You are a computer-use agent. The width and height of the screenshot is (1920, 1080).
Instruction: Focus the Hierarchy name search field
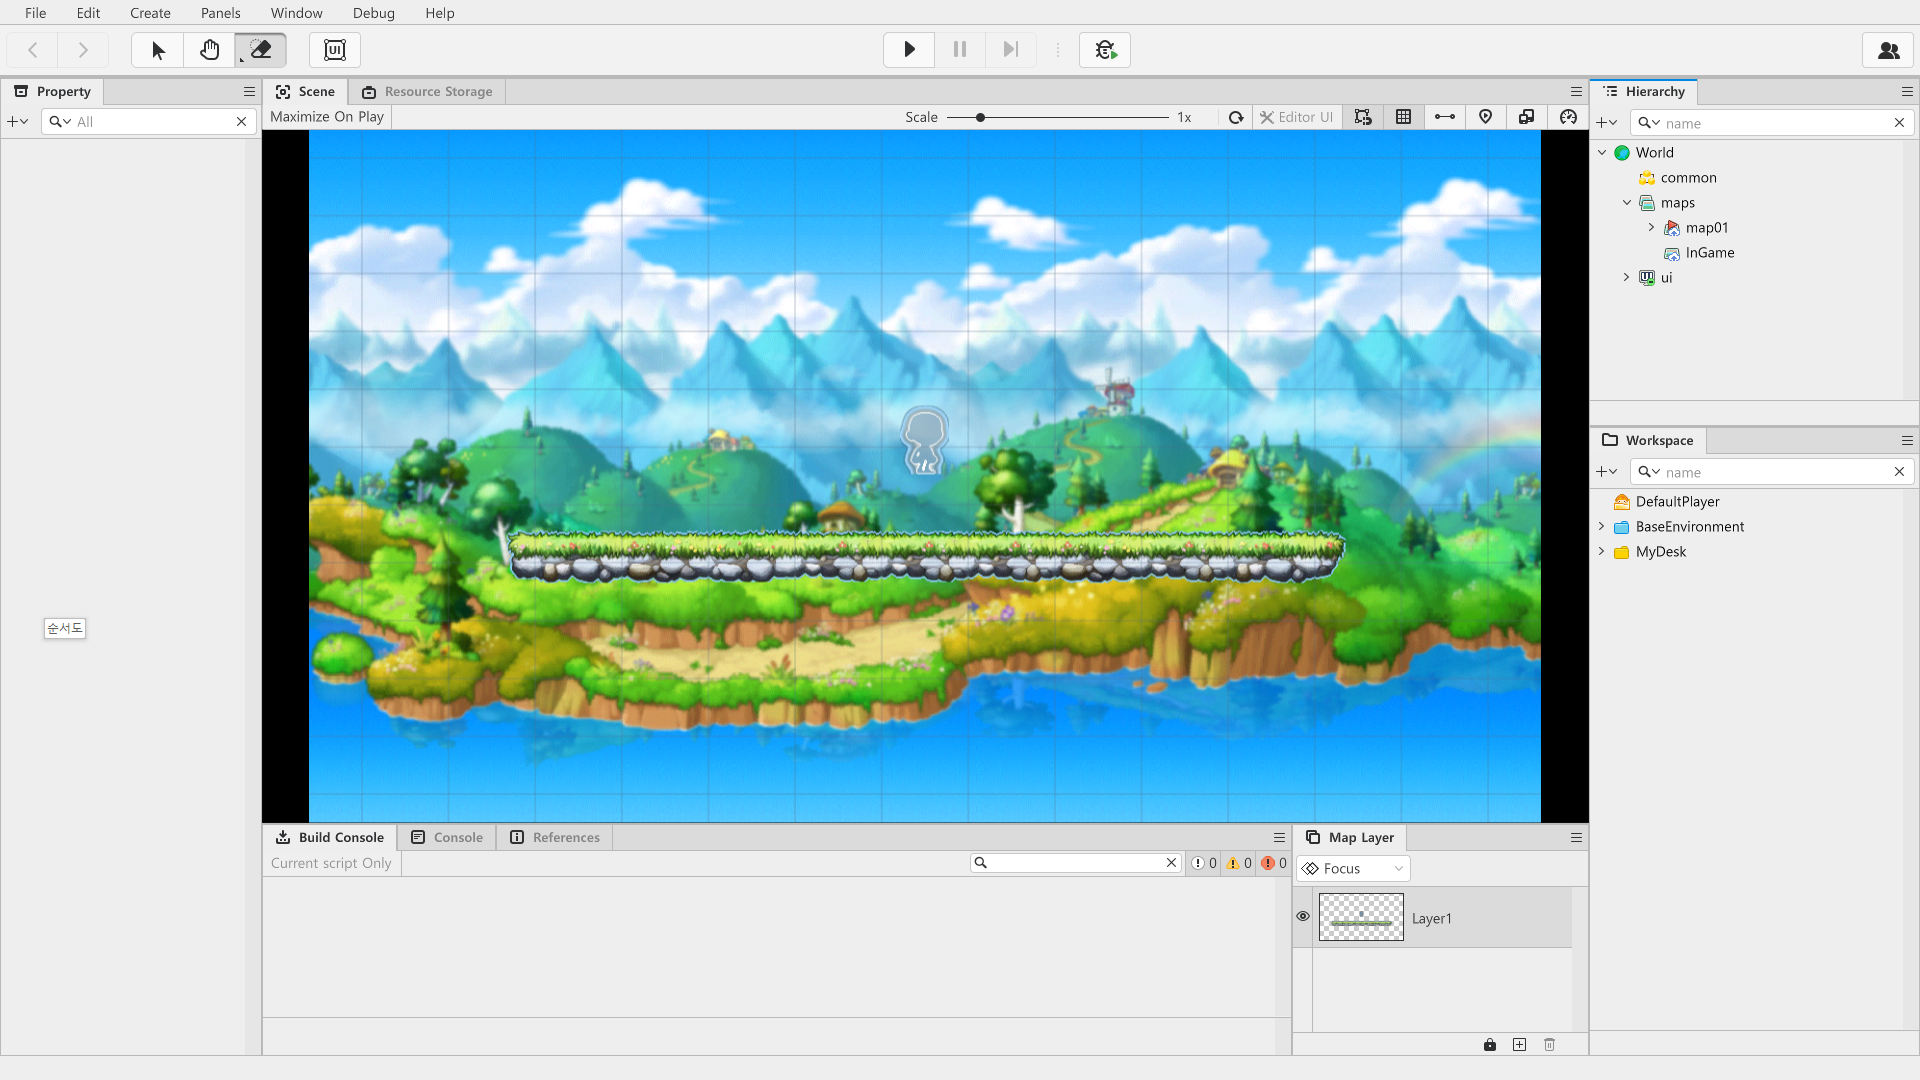[x=1772, y=123]
